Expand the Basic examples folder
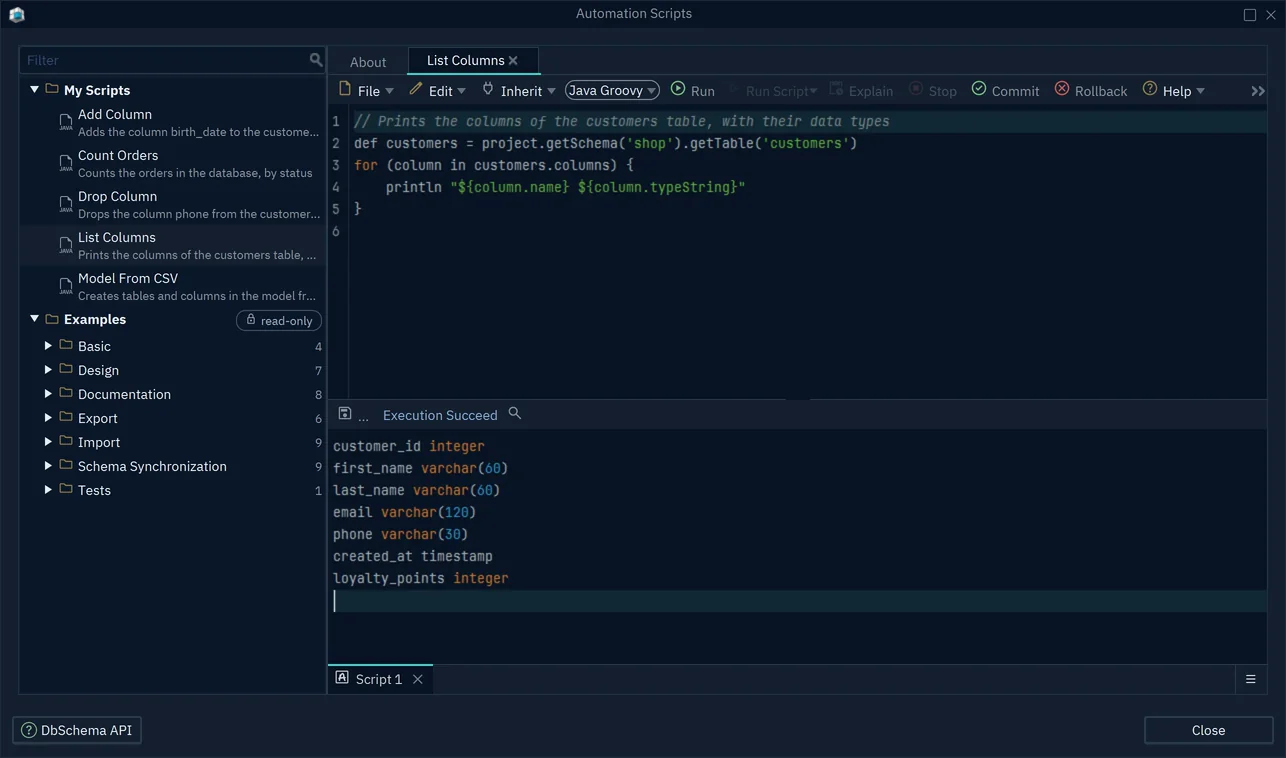This screenshot has height=758, width=1286. (x=48, y=345)
